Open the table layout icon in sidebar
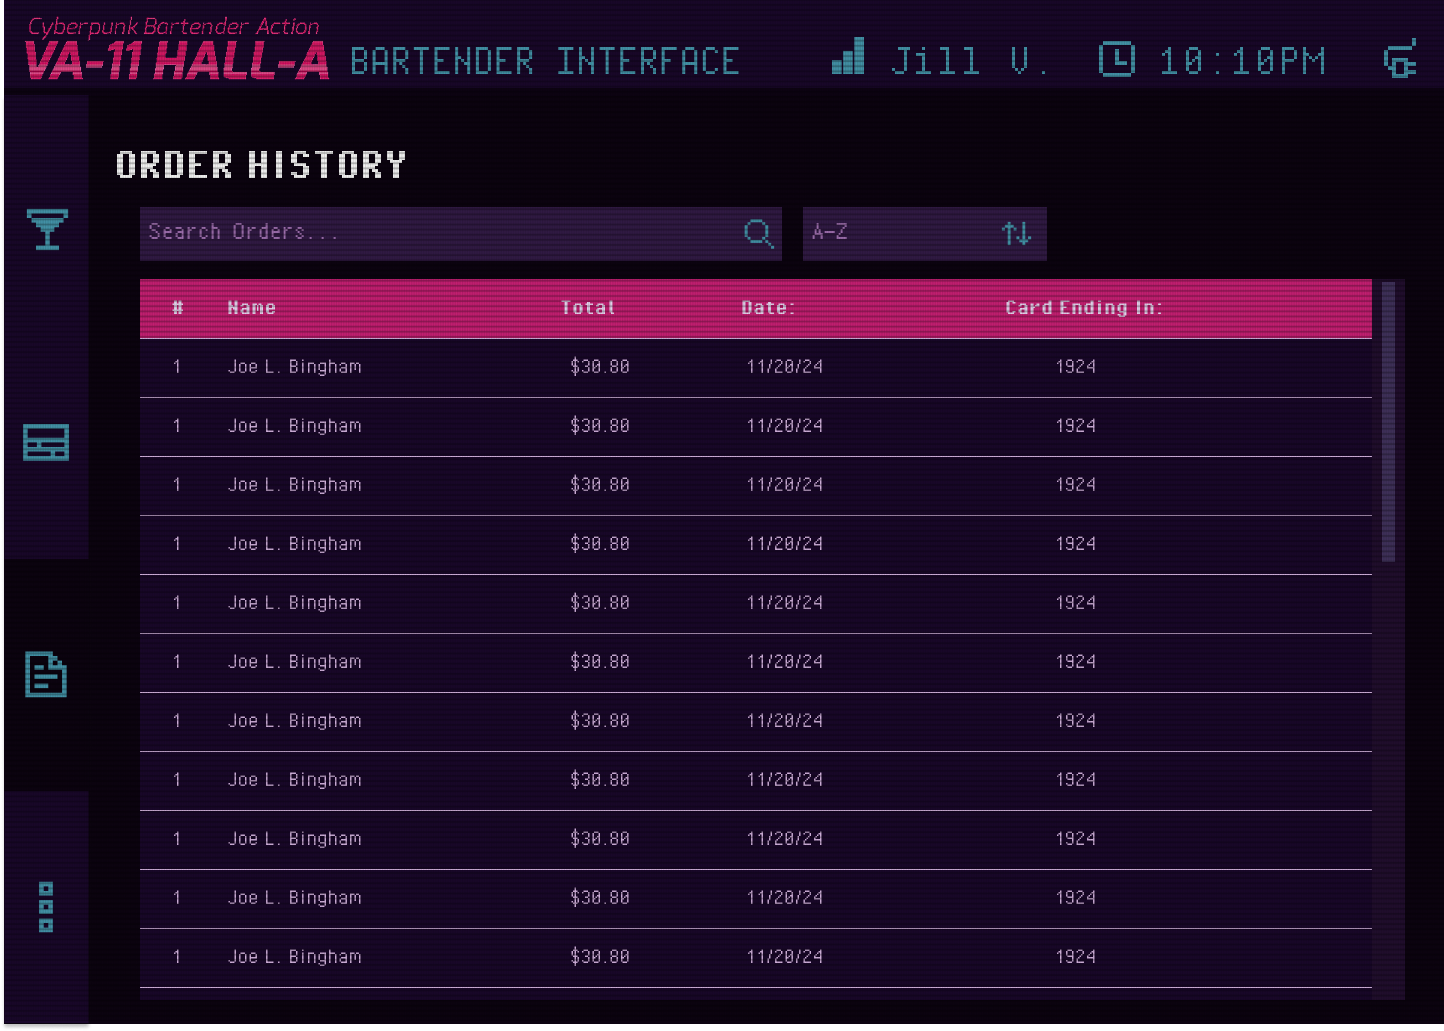The width and height of the screenshot is (1444, 1031). click(46, 442)
